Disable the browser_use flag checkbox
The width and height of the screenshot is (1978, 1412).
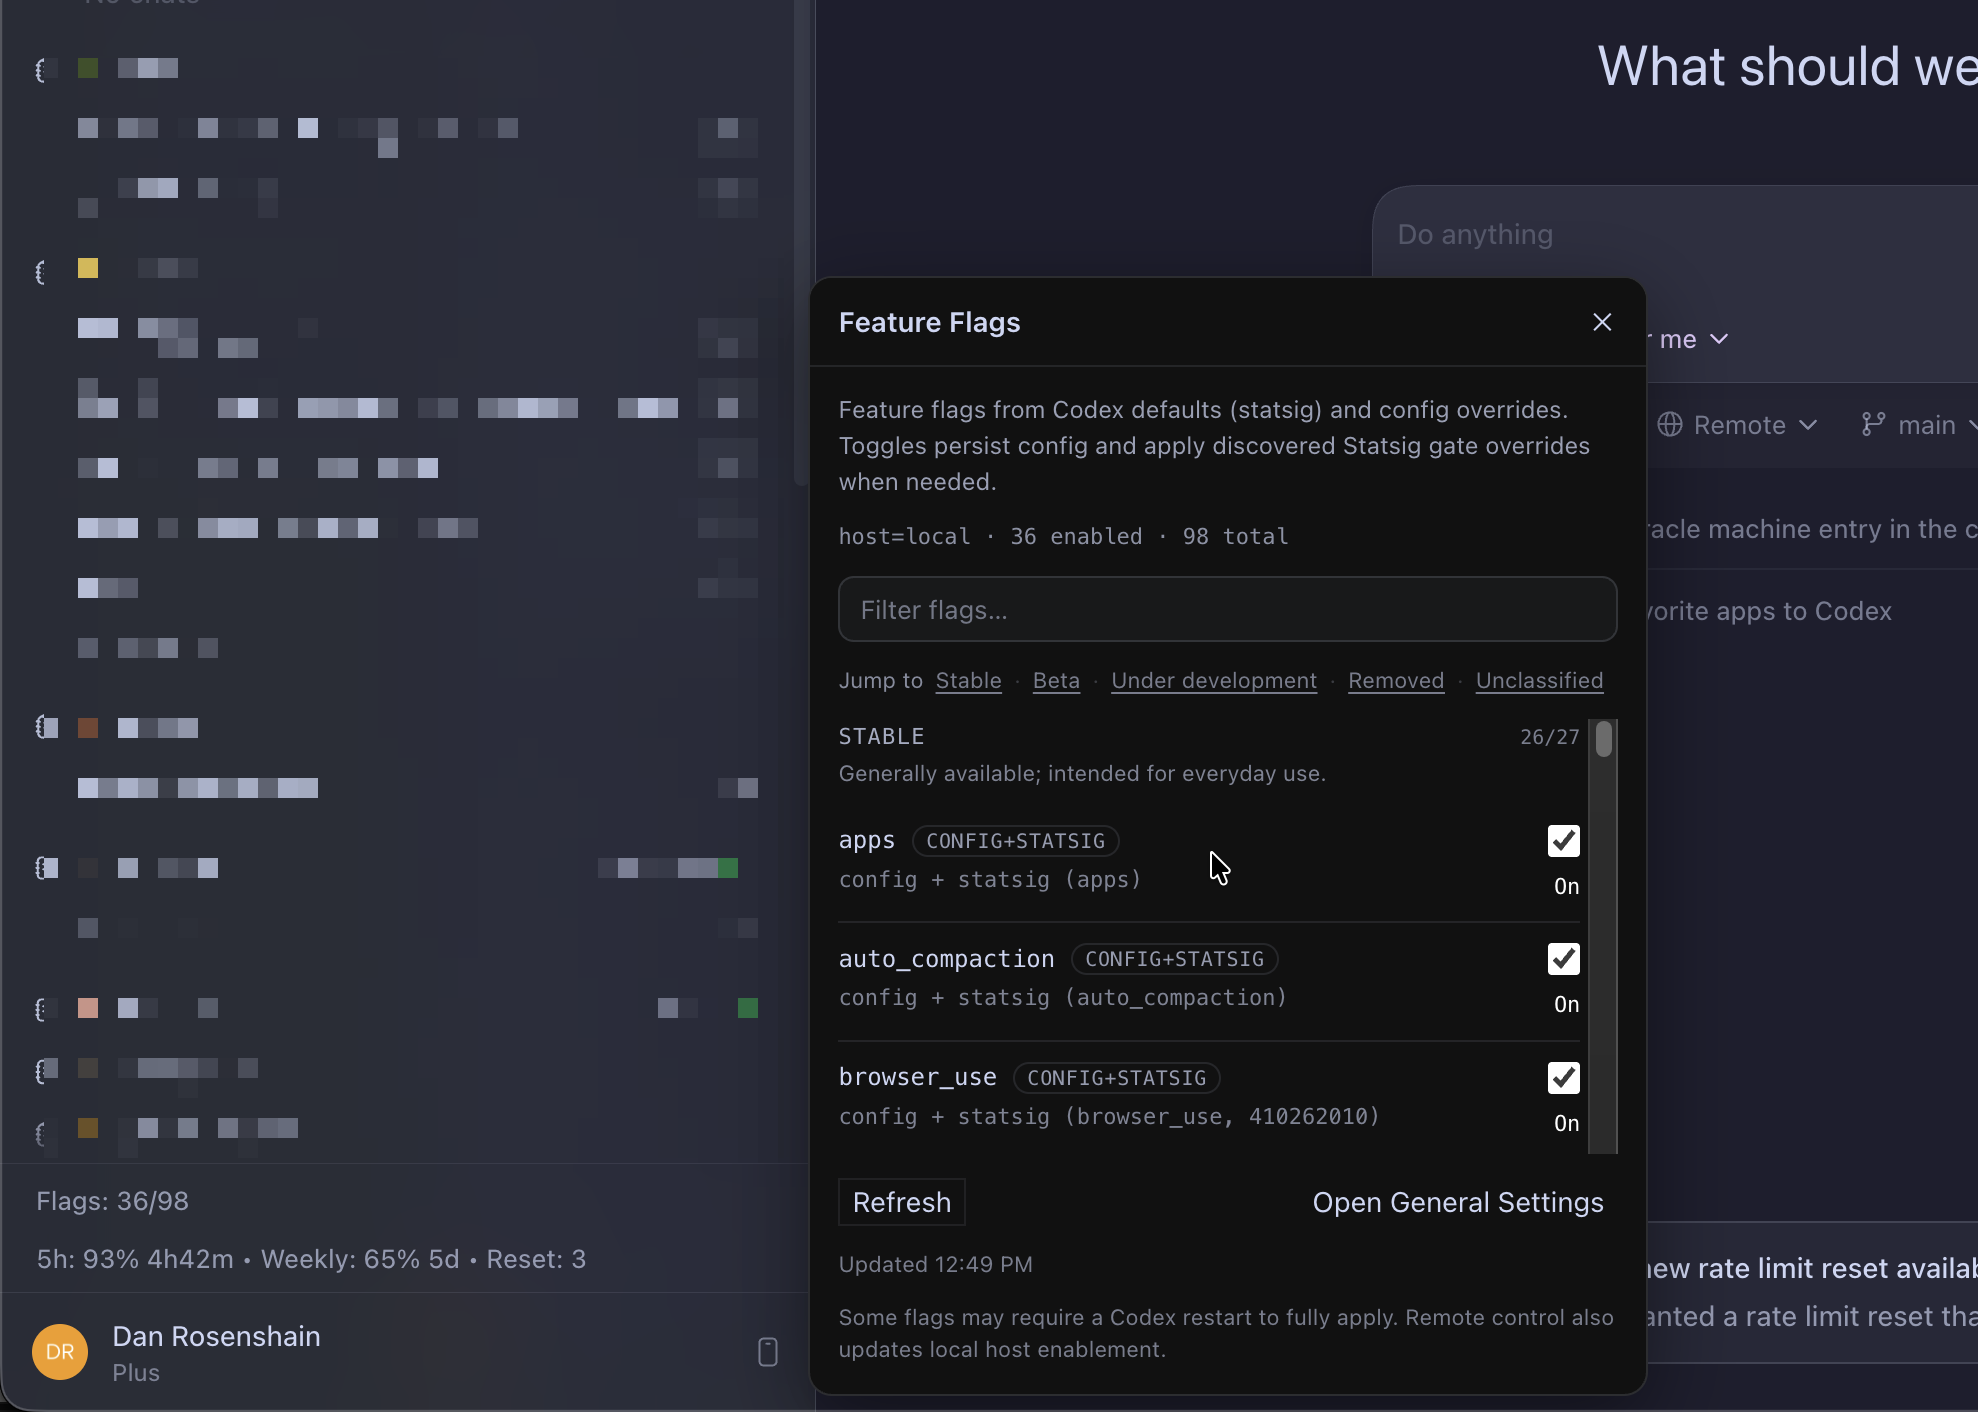point(1563,1078)
